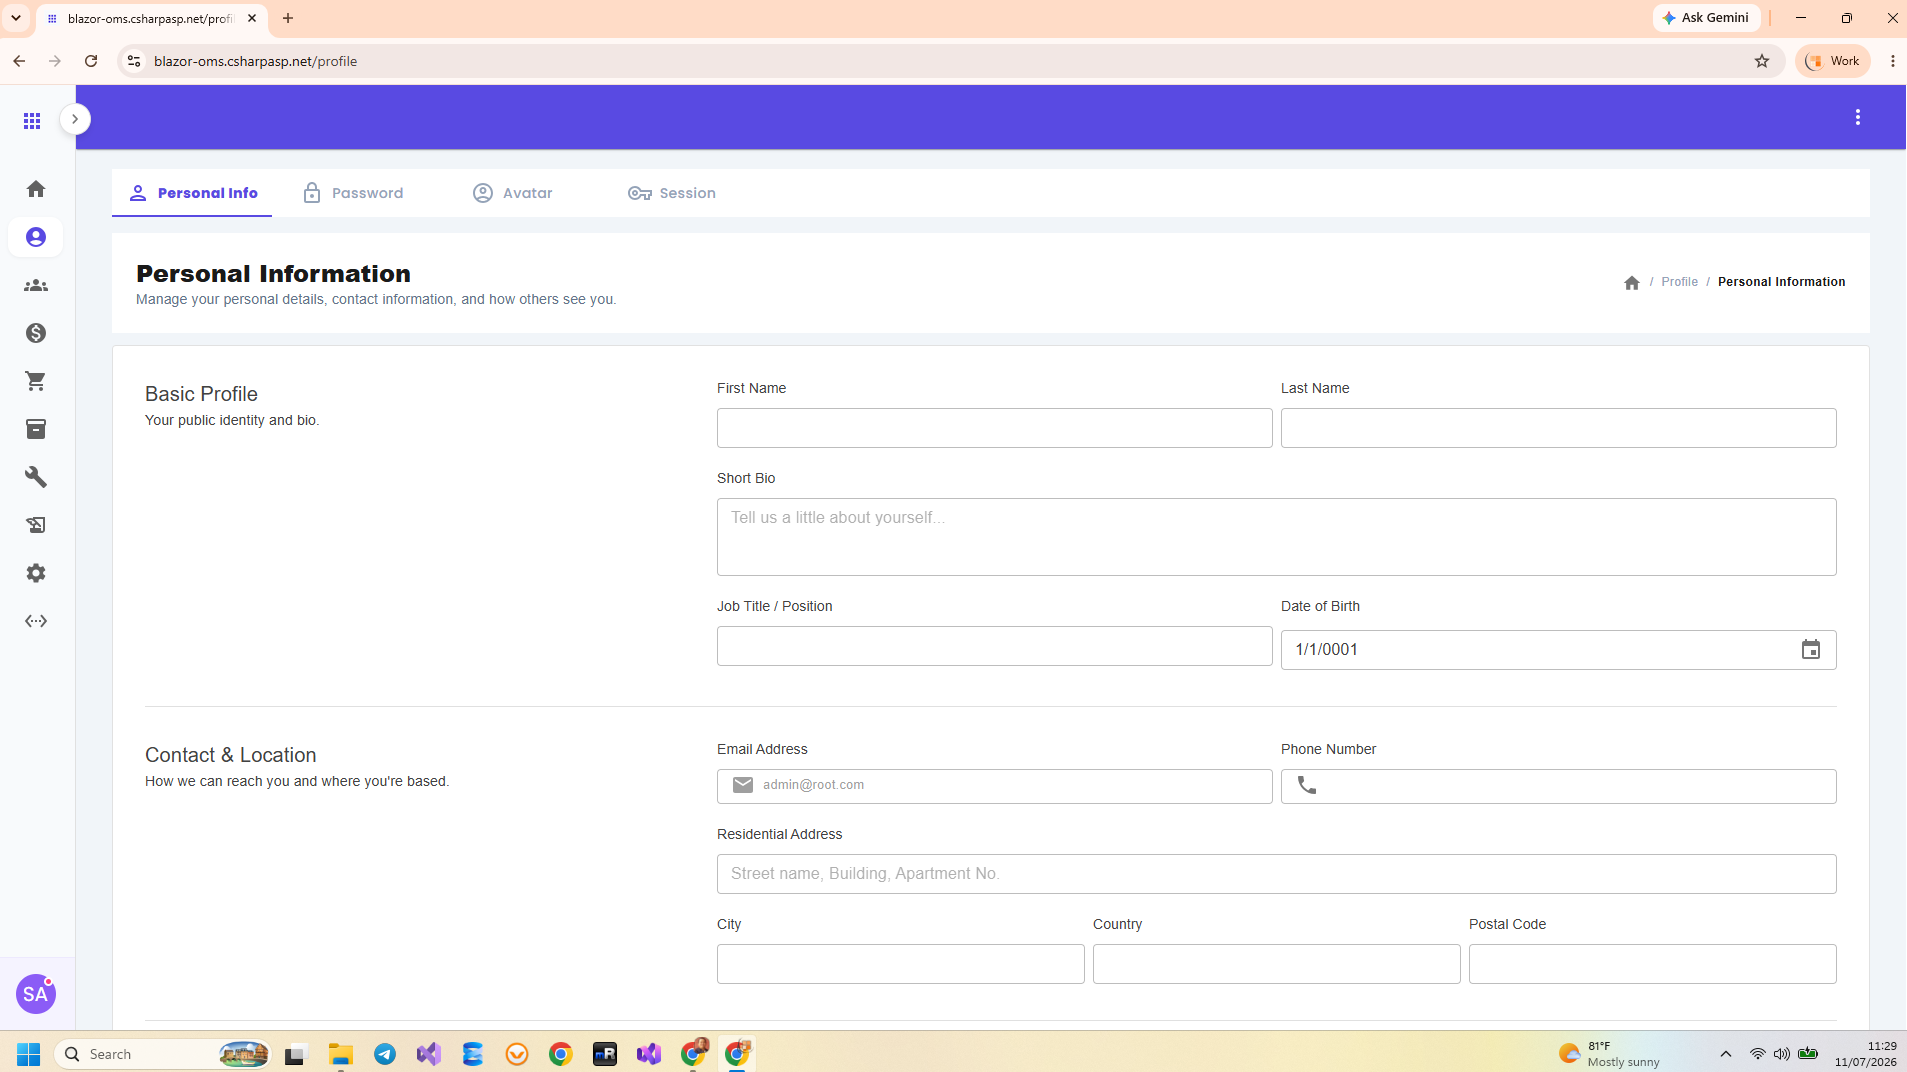
Task: Click the Residential Address field
Action: [1276, 874]
